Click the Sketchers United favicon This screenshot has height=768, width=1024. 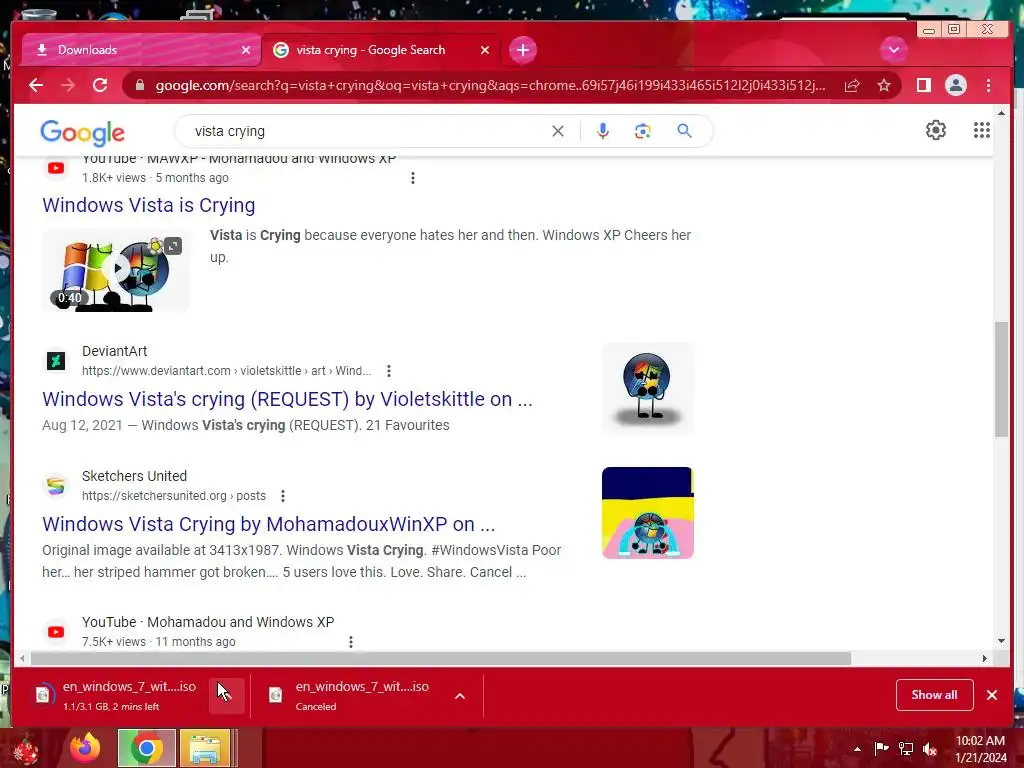pos(56,486)
